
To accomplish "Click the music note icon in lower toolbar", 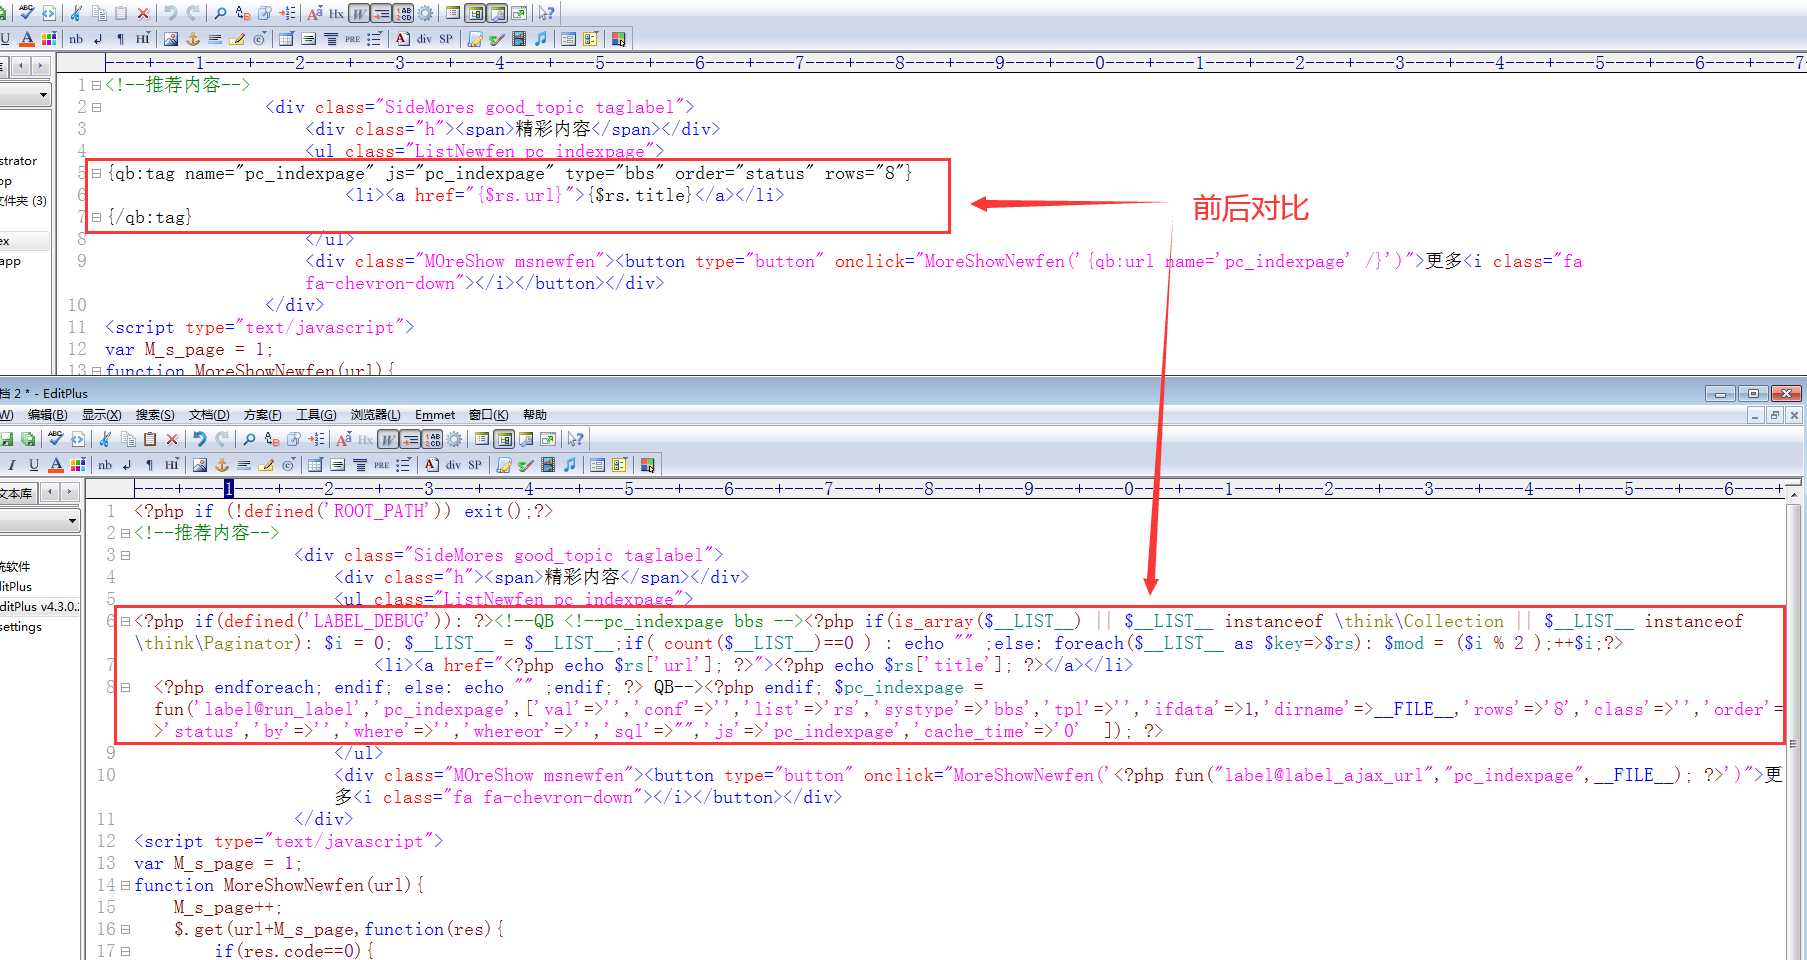I will pyautogui.click(x=569, y=465).
